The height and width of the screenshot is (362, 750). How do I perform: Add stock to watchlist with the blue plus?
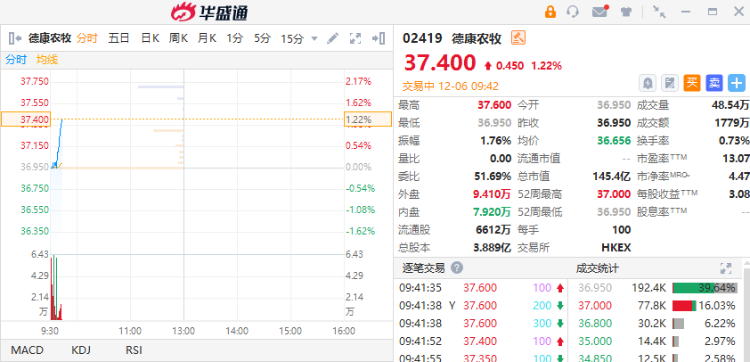(x=737, y=83)
